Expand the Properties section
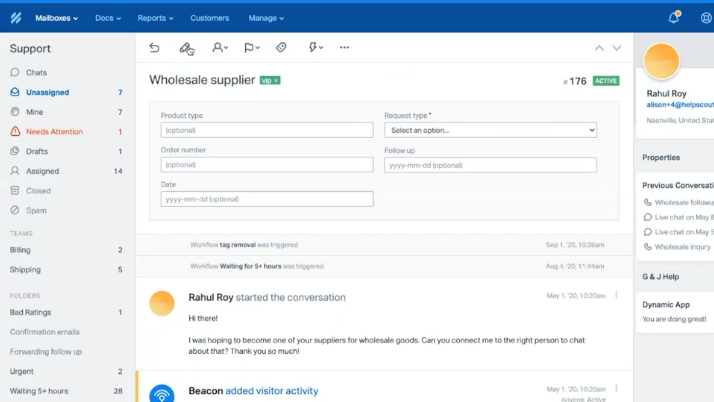Image resolution: width=714 pixels, height=402 pixels. coord(661,158)
